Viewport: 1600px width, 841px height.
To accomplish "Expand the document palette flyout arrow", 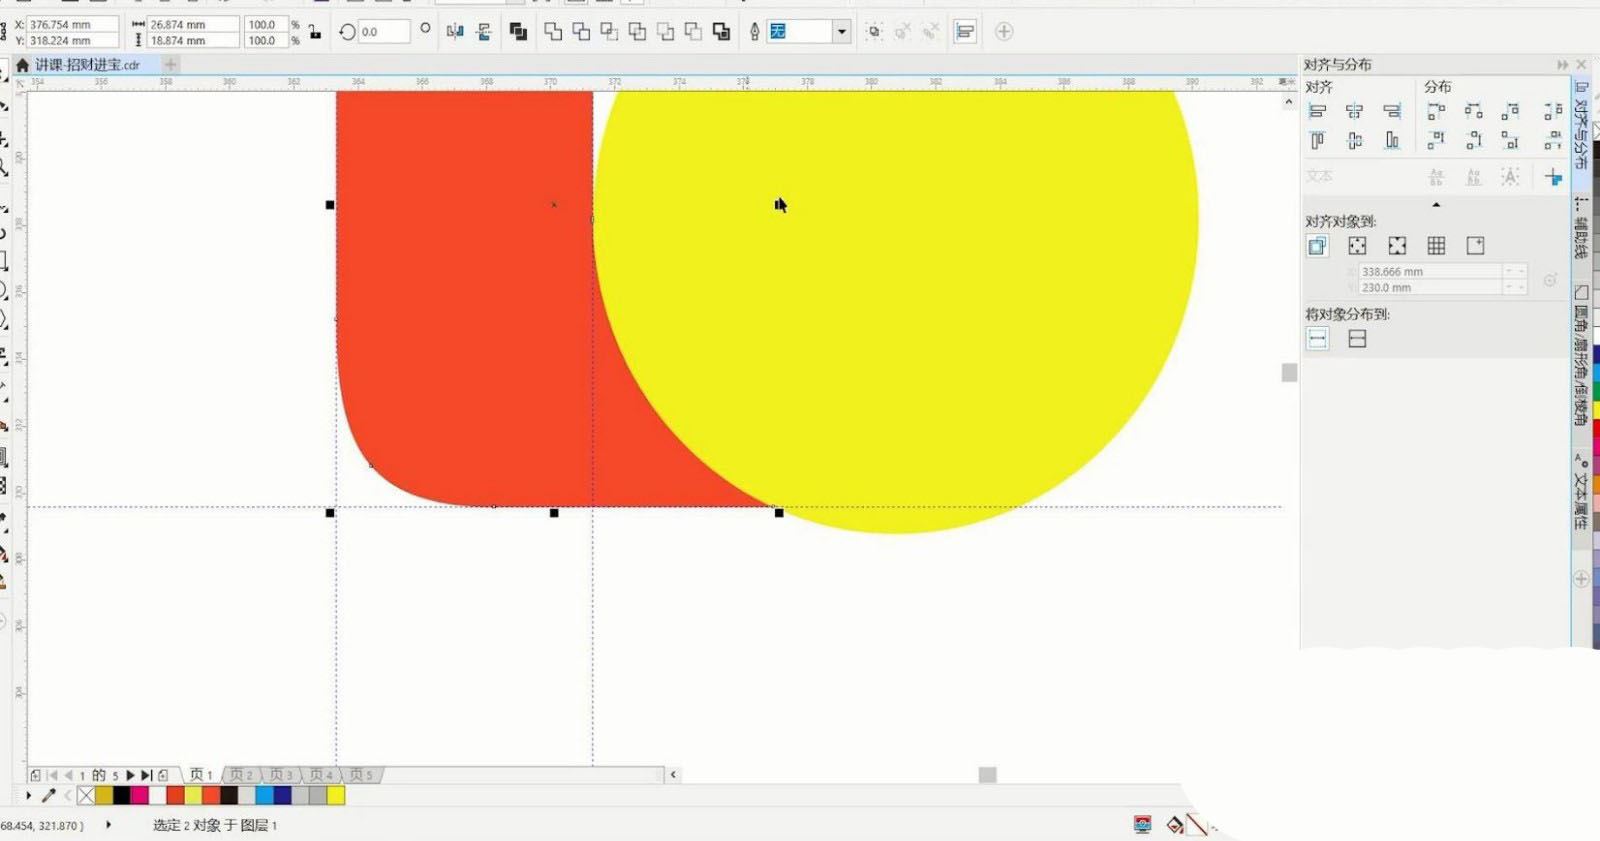I will click(28, 796).
